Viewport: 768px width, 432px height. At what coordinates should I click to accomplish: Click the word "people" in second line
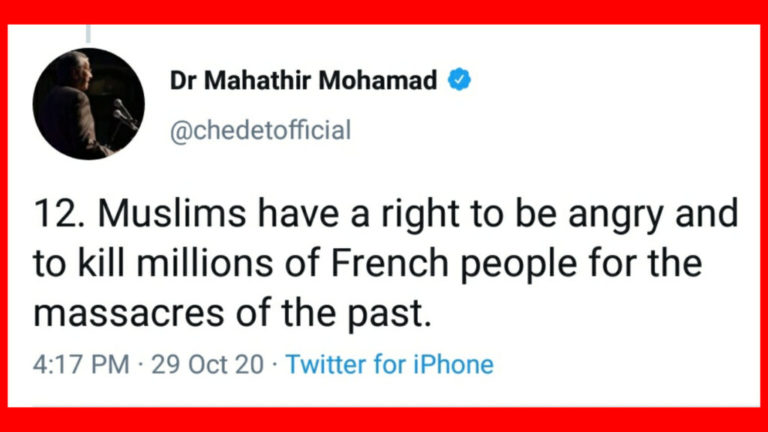click(x=519, y=265)
